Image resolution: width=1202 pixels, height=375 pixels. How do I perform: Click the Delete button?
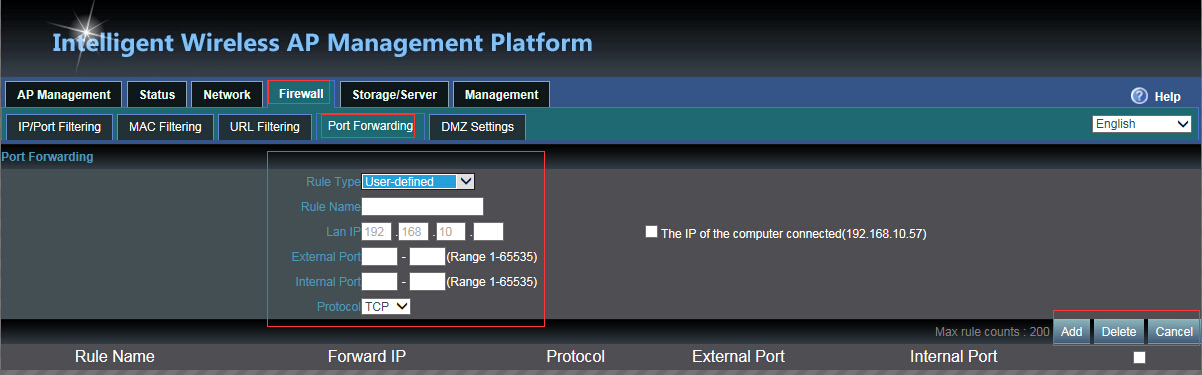[1119, 332]
